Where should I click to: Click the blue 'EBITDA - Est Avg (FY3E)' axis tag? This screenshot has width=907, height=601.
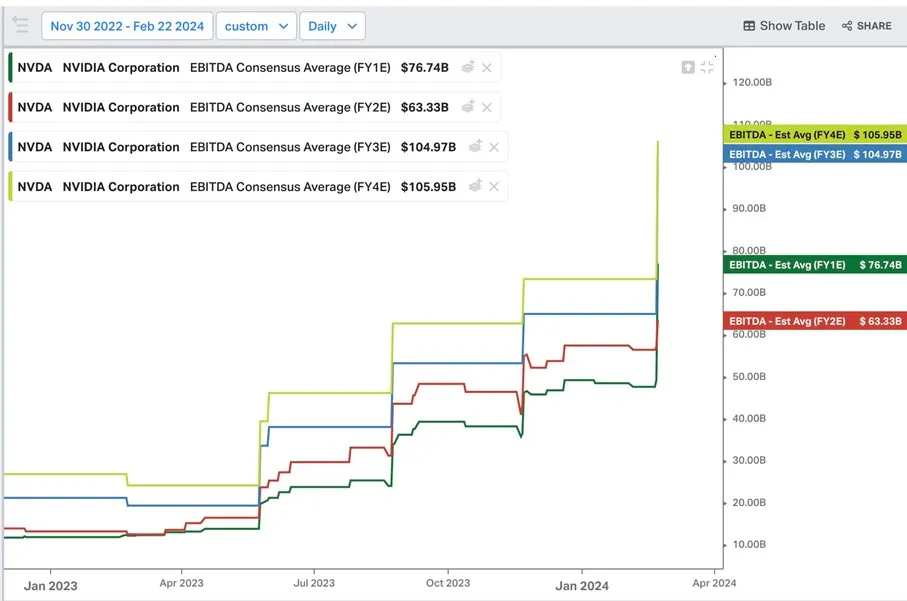[x=815, y=154]
